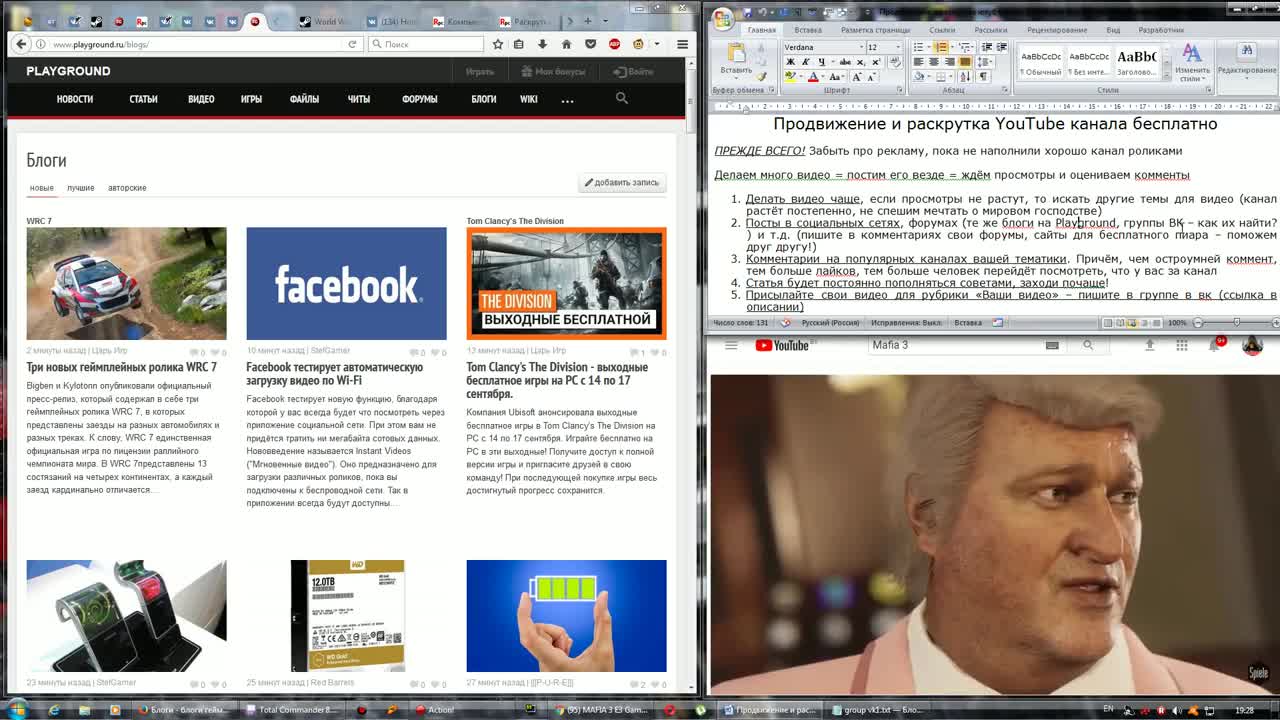The image size is (1280, 720).
Task: Select the лучшие blogs tab
Action: pos(81,188)
